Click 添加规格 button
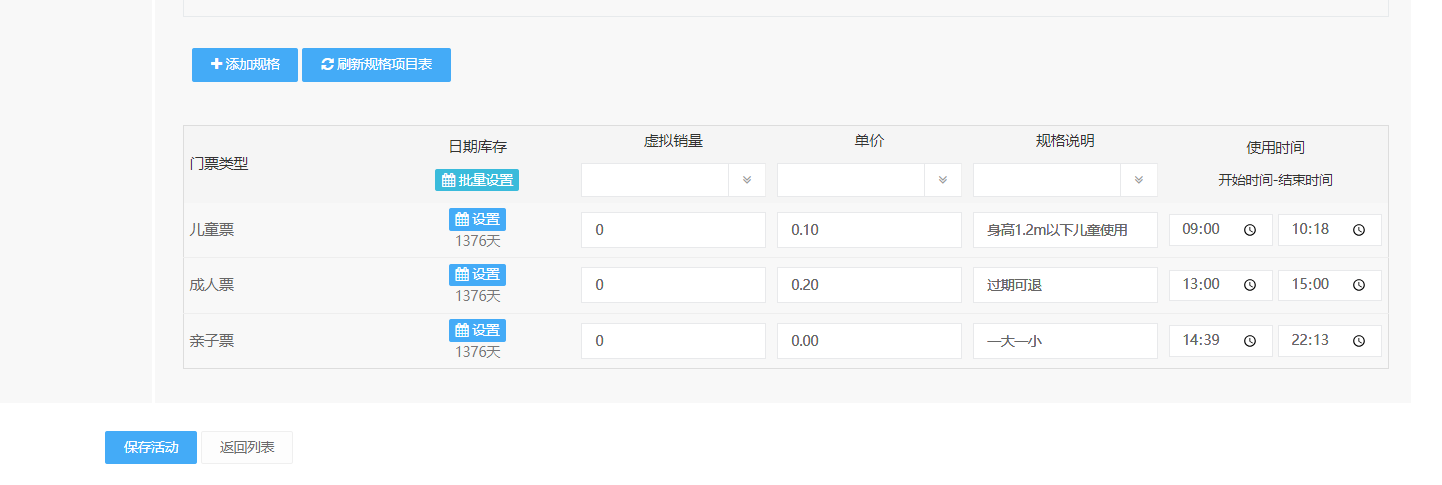 [x=245, y=65]
